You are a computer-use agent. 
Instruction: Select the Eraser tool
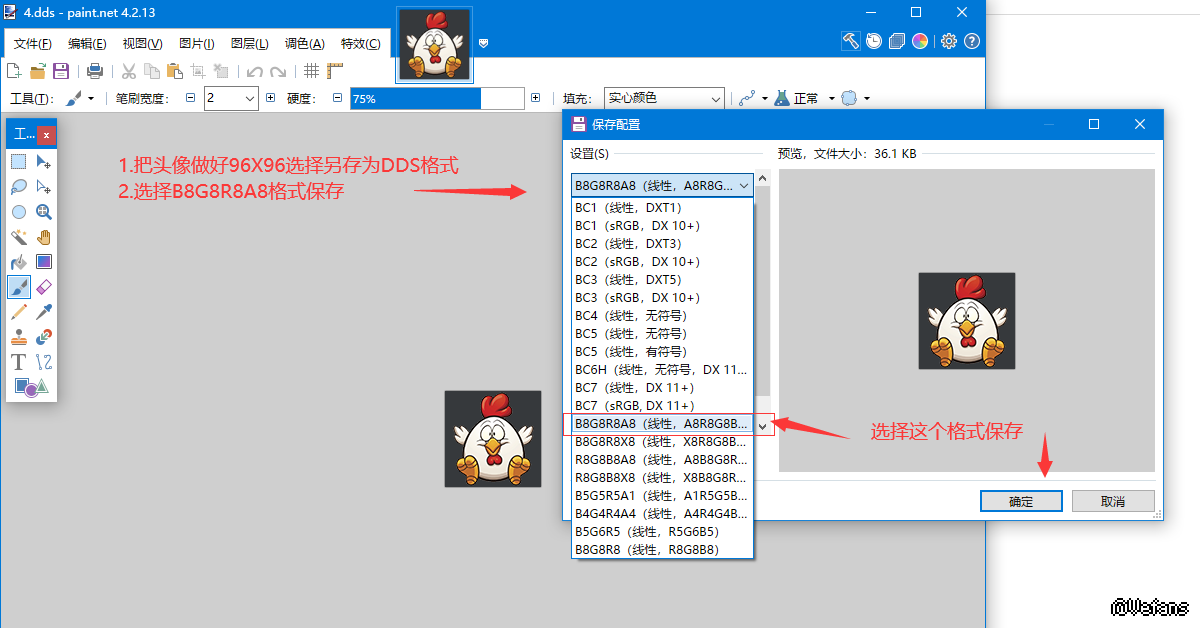[44, 287]
